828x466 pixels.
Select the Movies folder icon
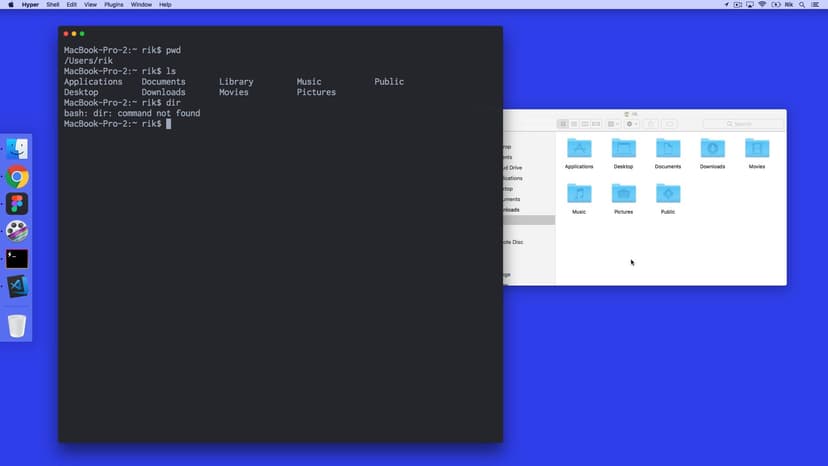pyautogui.click(x=757, y=149)
